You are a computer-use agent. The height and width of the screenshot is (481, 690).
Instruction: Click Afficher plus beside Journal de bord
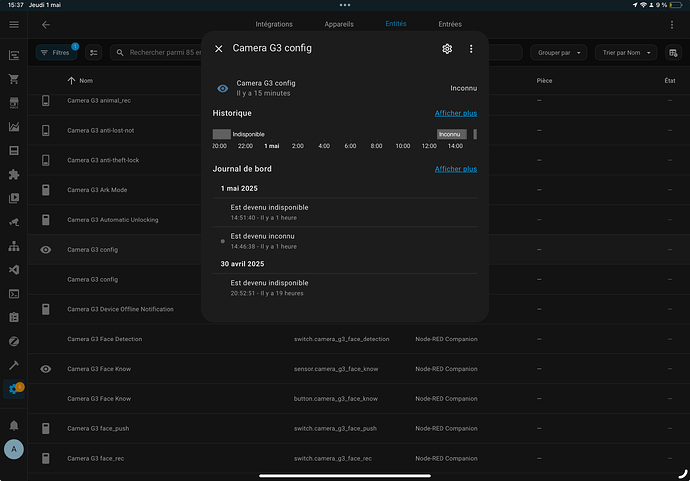(456, 169)
